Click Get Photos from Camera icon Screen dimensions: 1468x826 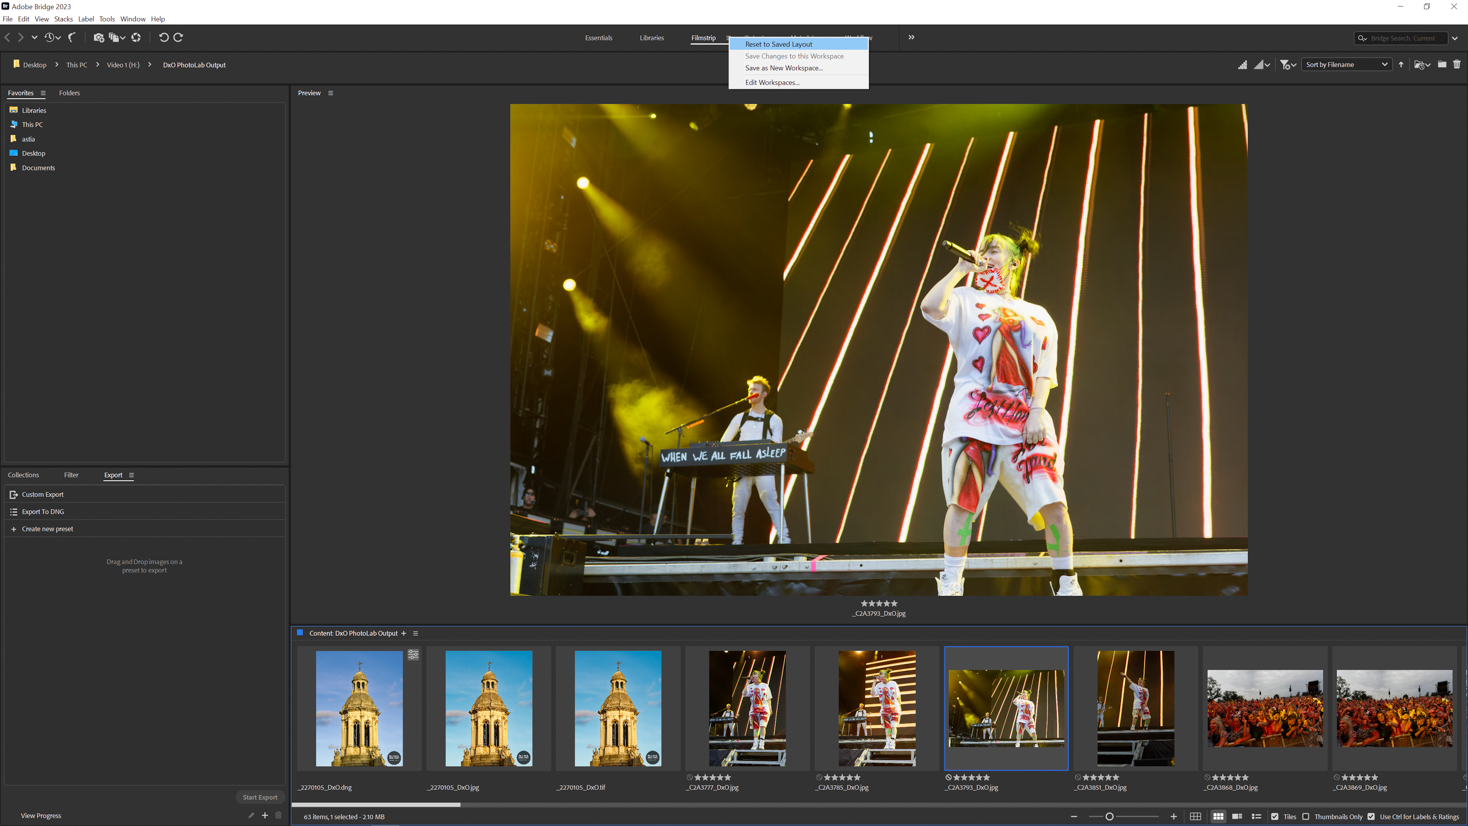click(x=98, y=37)
